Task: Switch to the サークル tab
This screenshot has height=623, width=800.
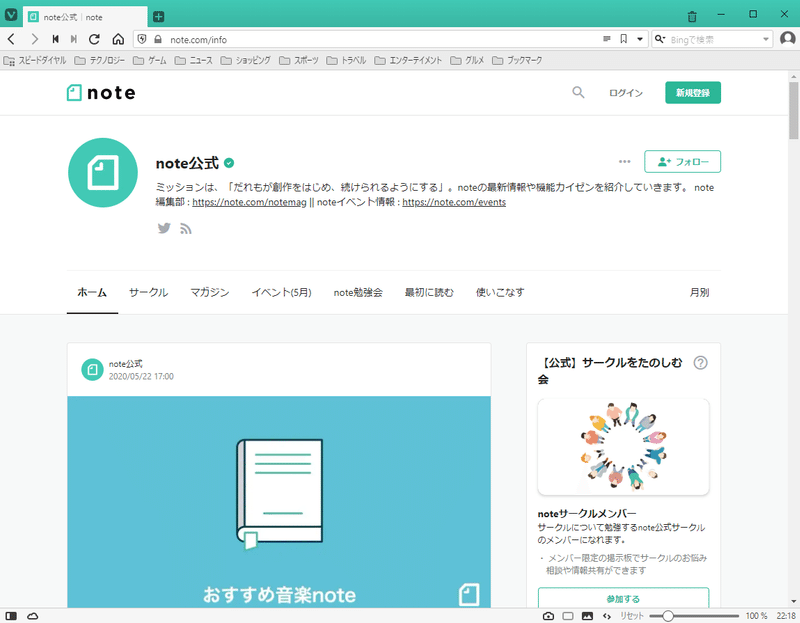Action: 148,292
